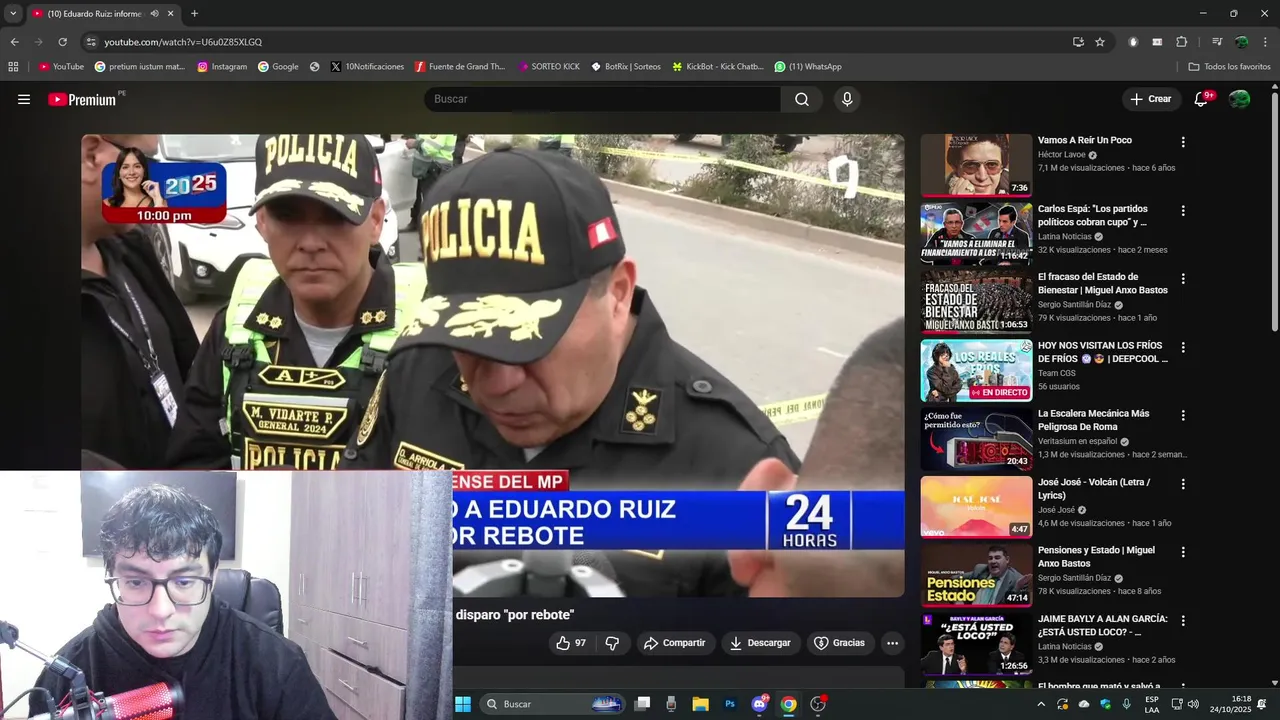The height and width of the screenshot is (720, 1280).
Task: Open Photoshop from taskbar
Action: (x=730, y=704)
